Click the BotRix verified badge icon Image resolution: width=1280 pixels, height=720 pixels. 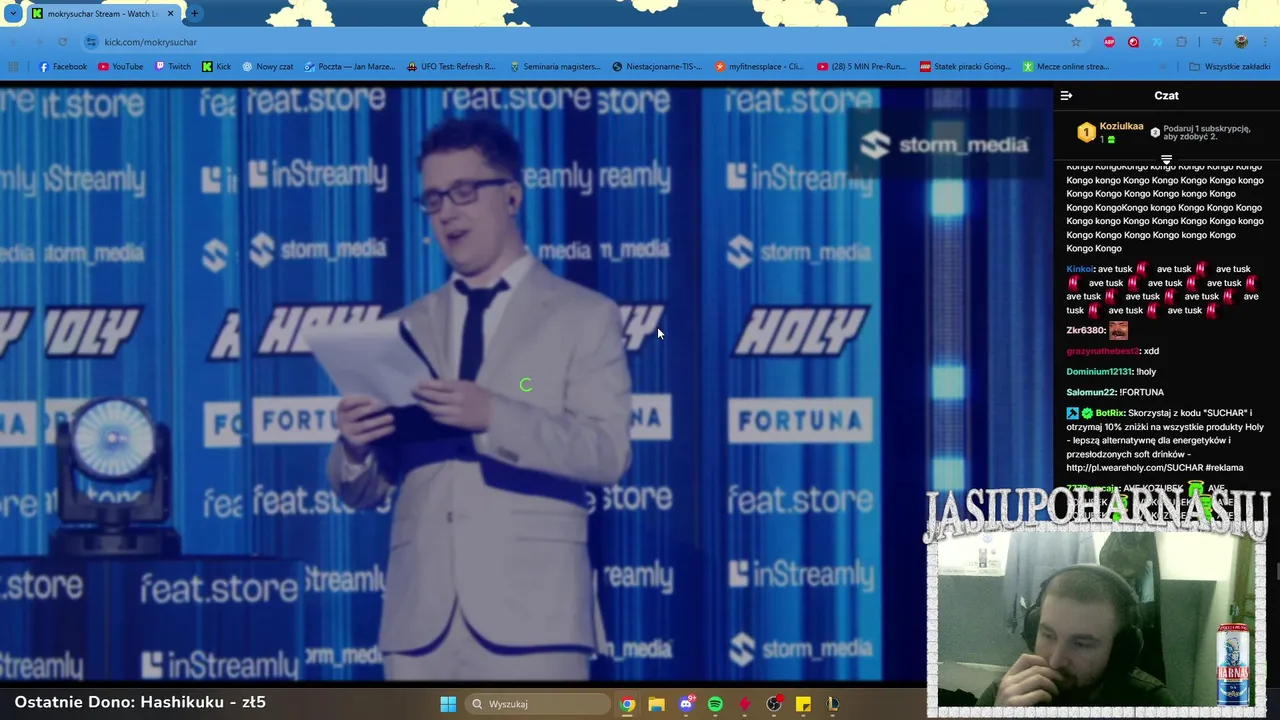click(x=1087, y=413)
